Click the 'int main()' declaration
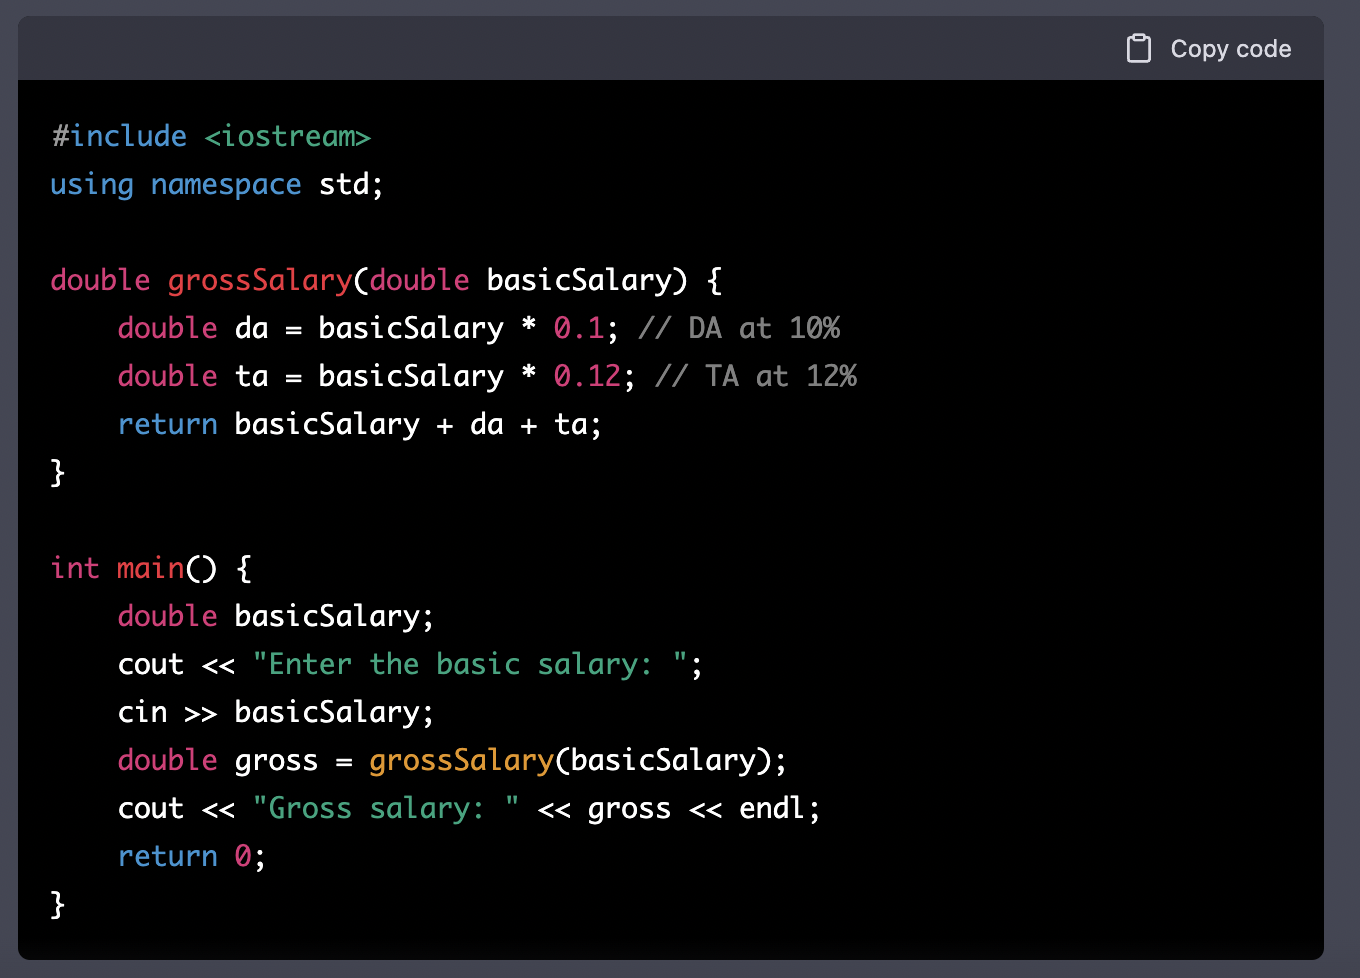 point(133,568)
